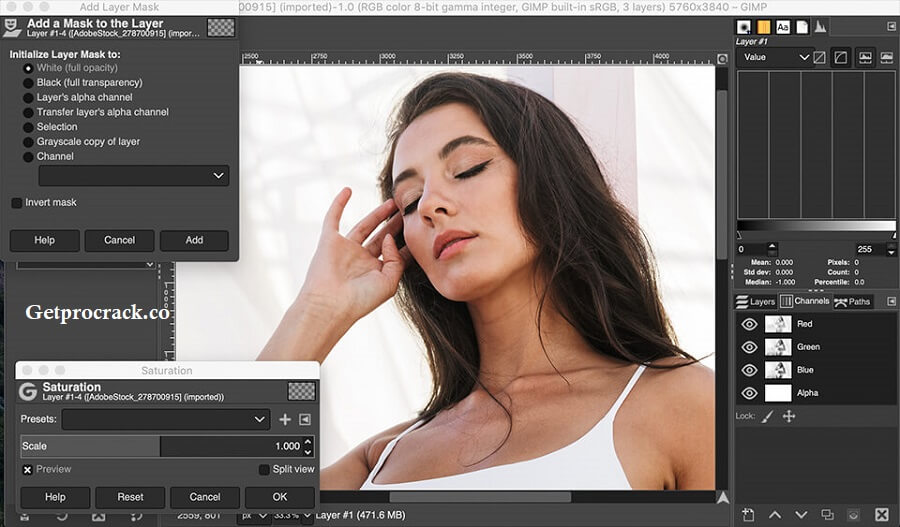Select Layer's alpha channel radio option
This screenshot has width=900, height=527.
tap(28, 98)
